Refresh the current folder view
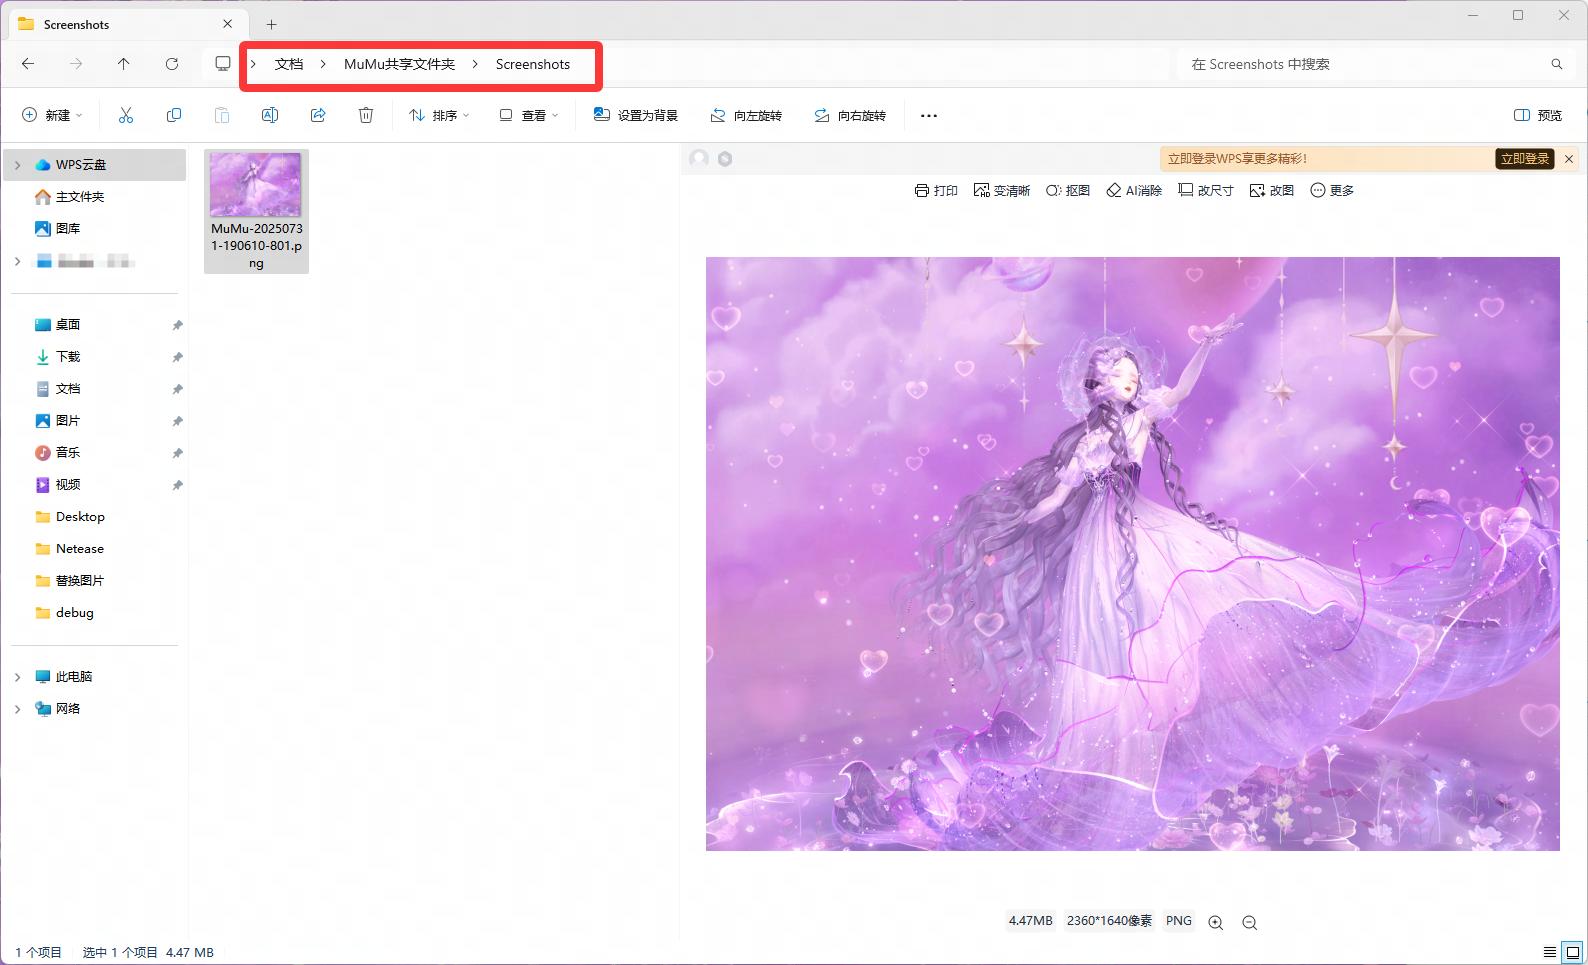The height and width of the screenshot is (965, 1588). (x=172, y=64)
